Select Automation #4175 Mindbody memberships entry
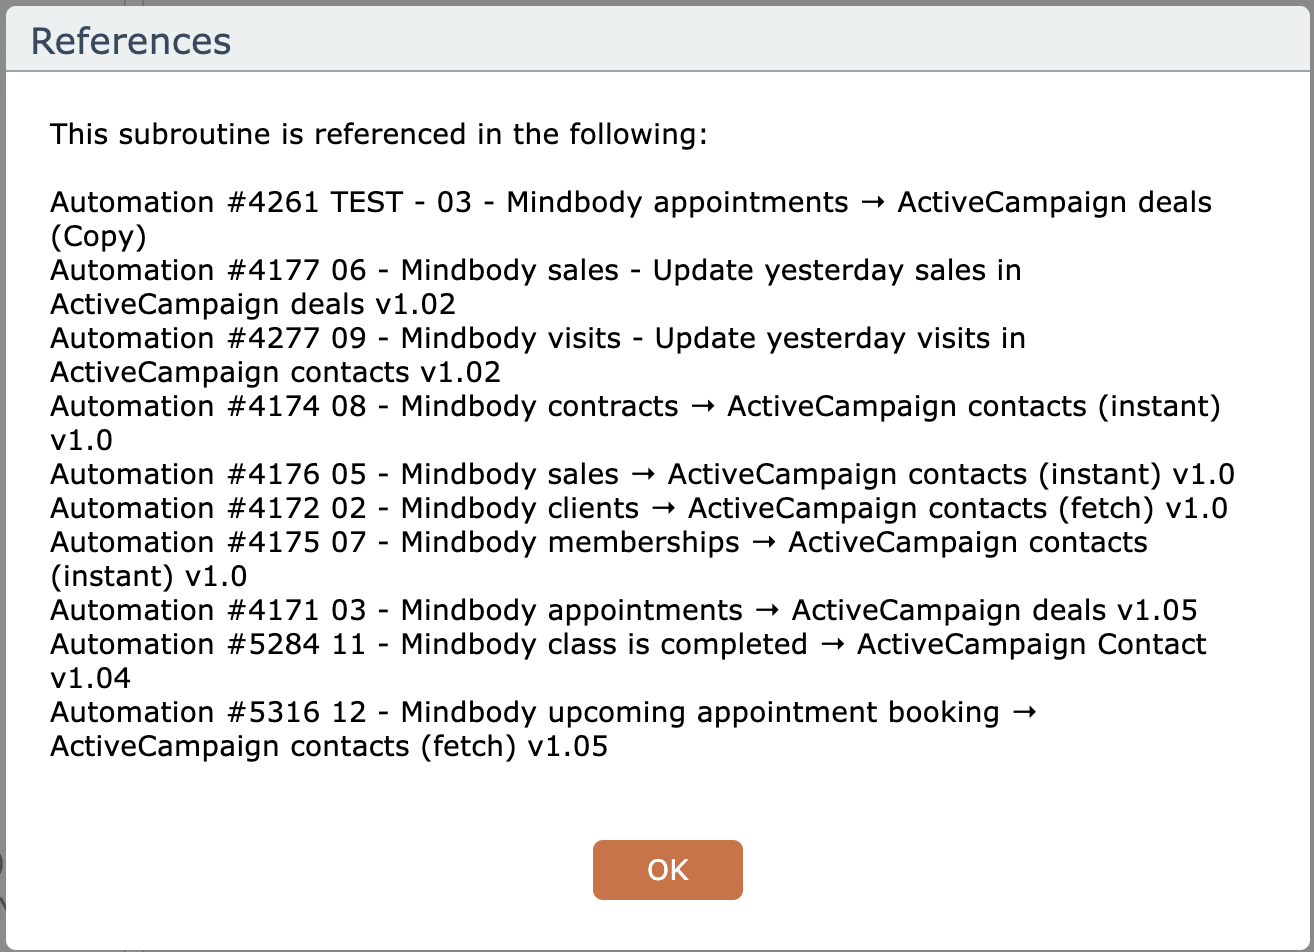This screenshot has width=1314, height=952. click(598, 543)
